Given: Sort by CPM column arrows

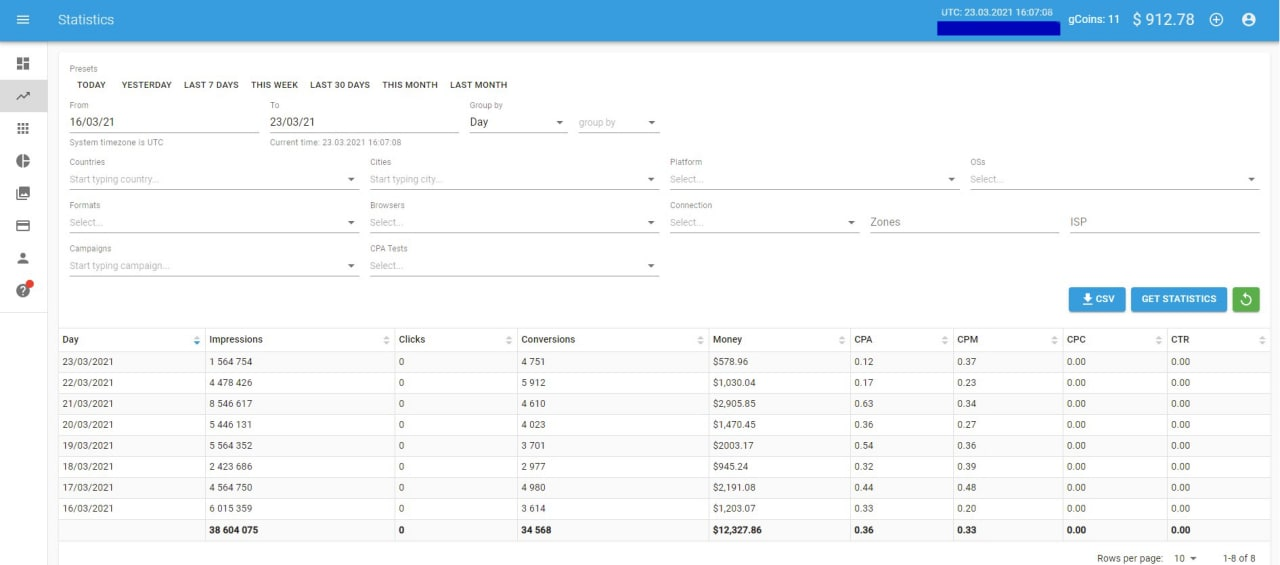Looking at the screenshot, I should coord(1055,341).
